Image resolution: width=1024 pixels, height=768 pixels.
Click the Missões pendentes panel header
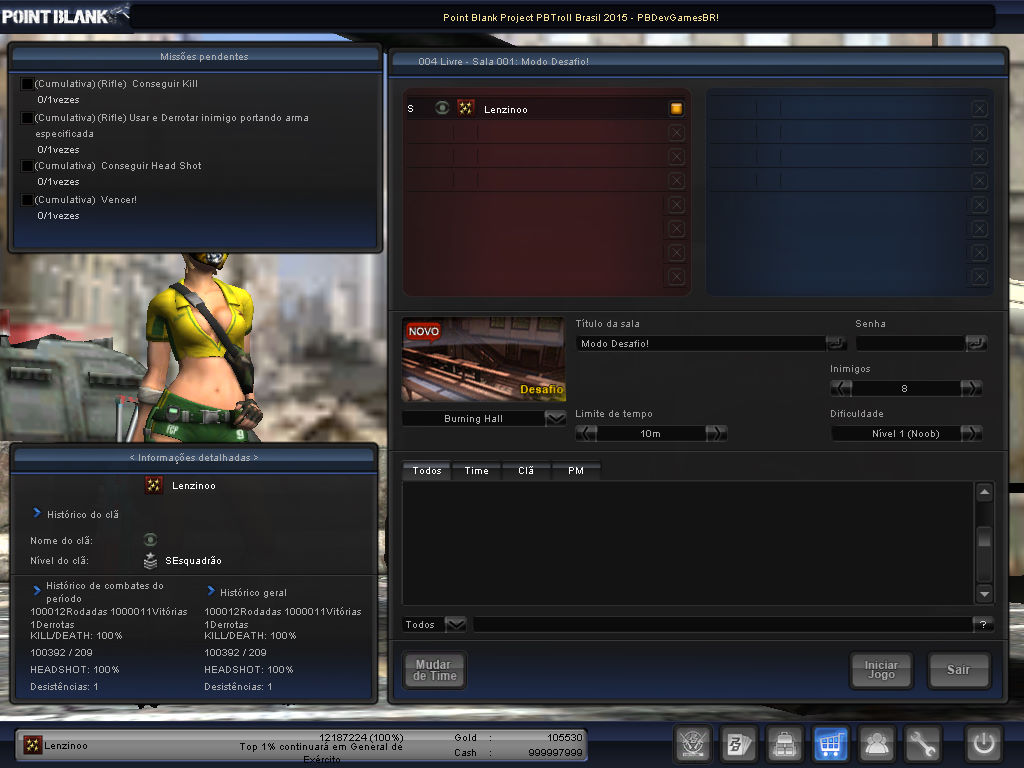coord(195,56)
